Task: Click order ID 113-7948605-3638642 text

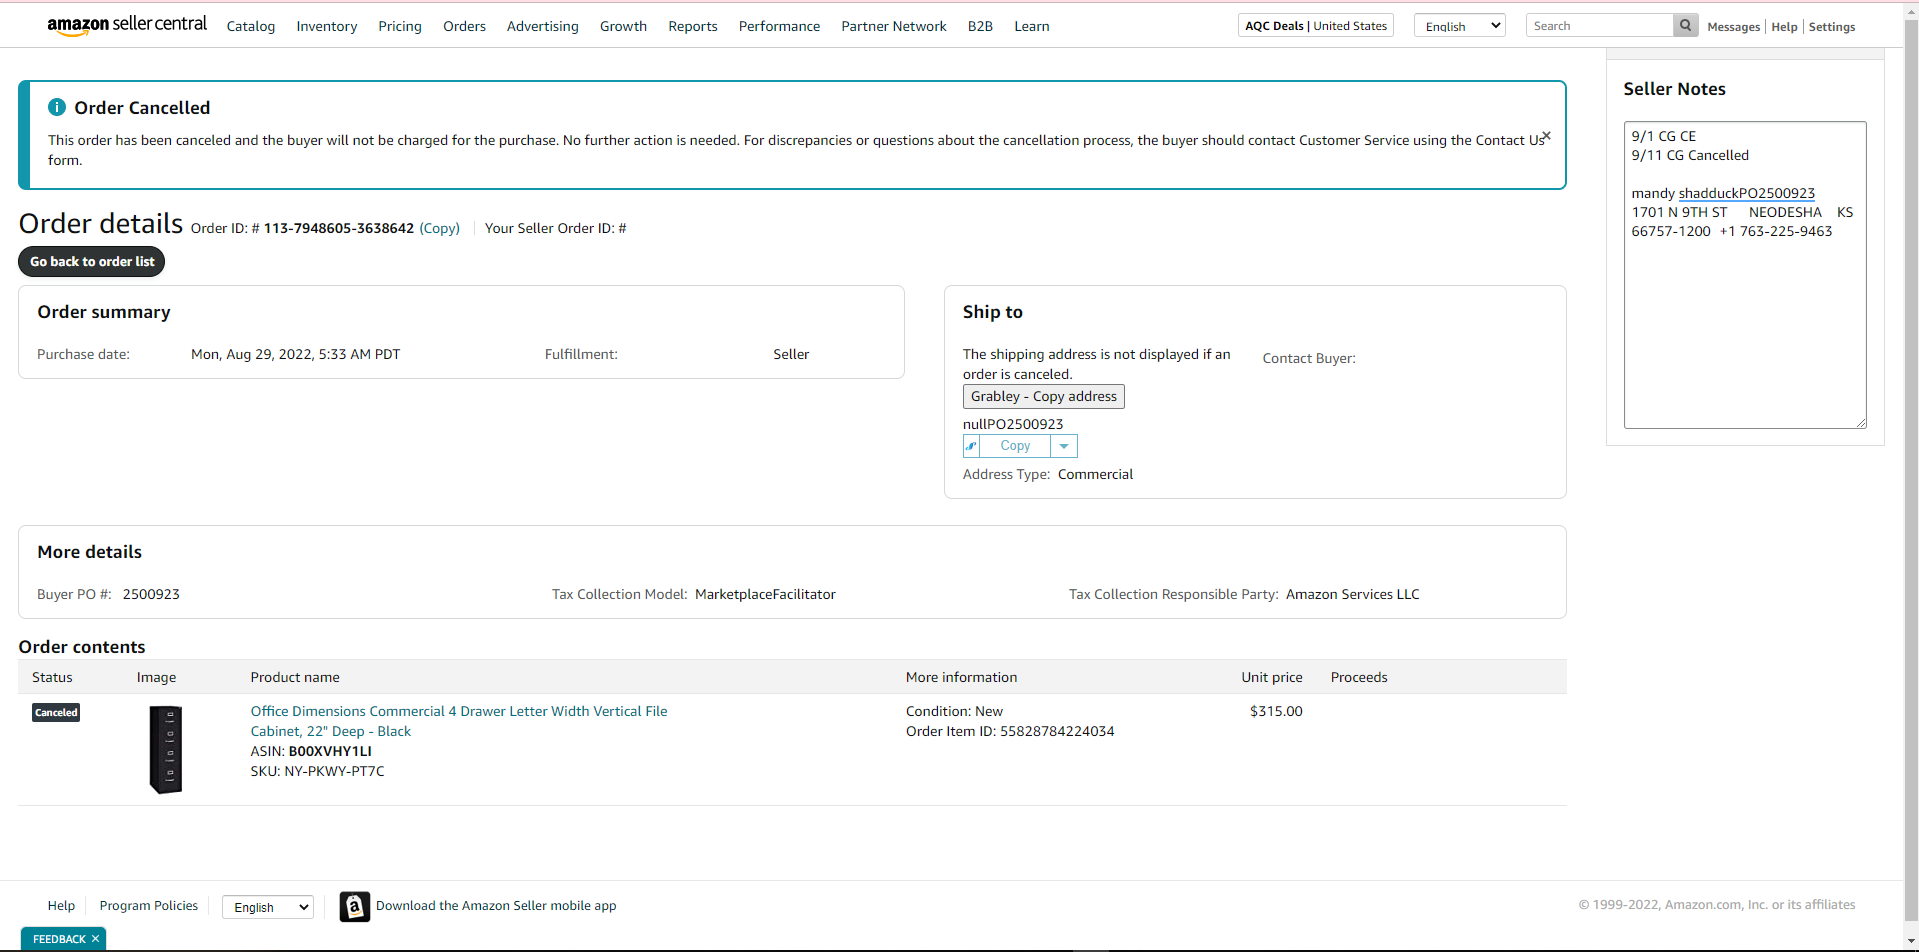Action: (x=339, y=228)
